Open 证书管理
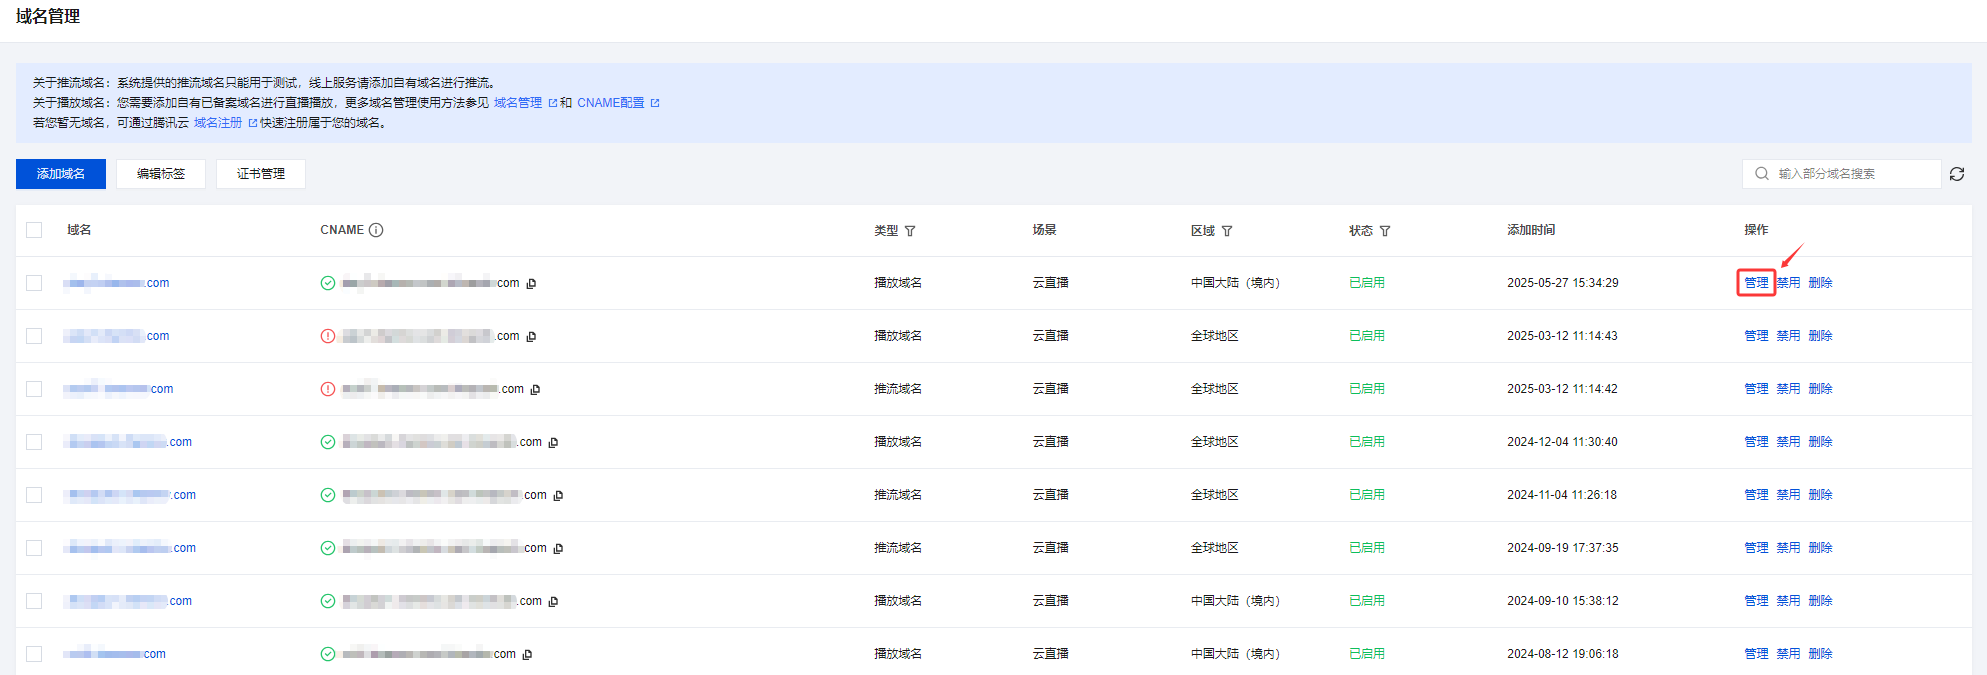 (261, 174)
